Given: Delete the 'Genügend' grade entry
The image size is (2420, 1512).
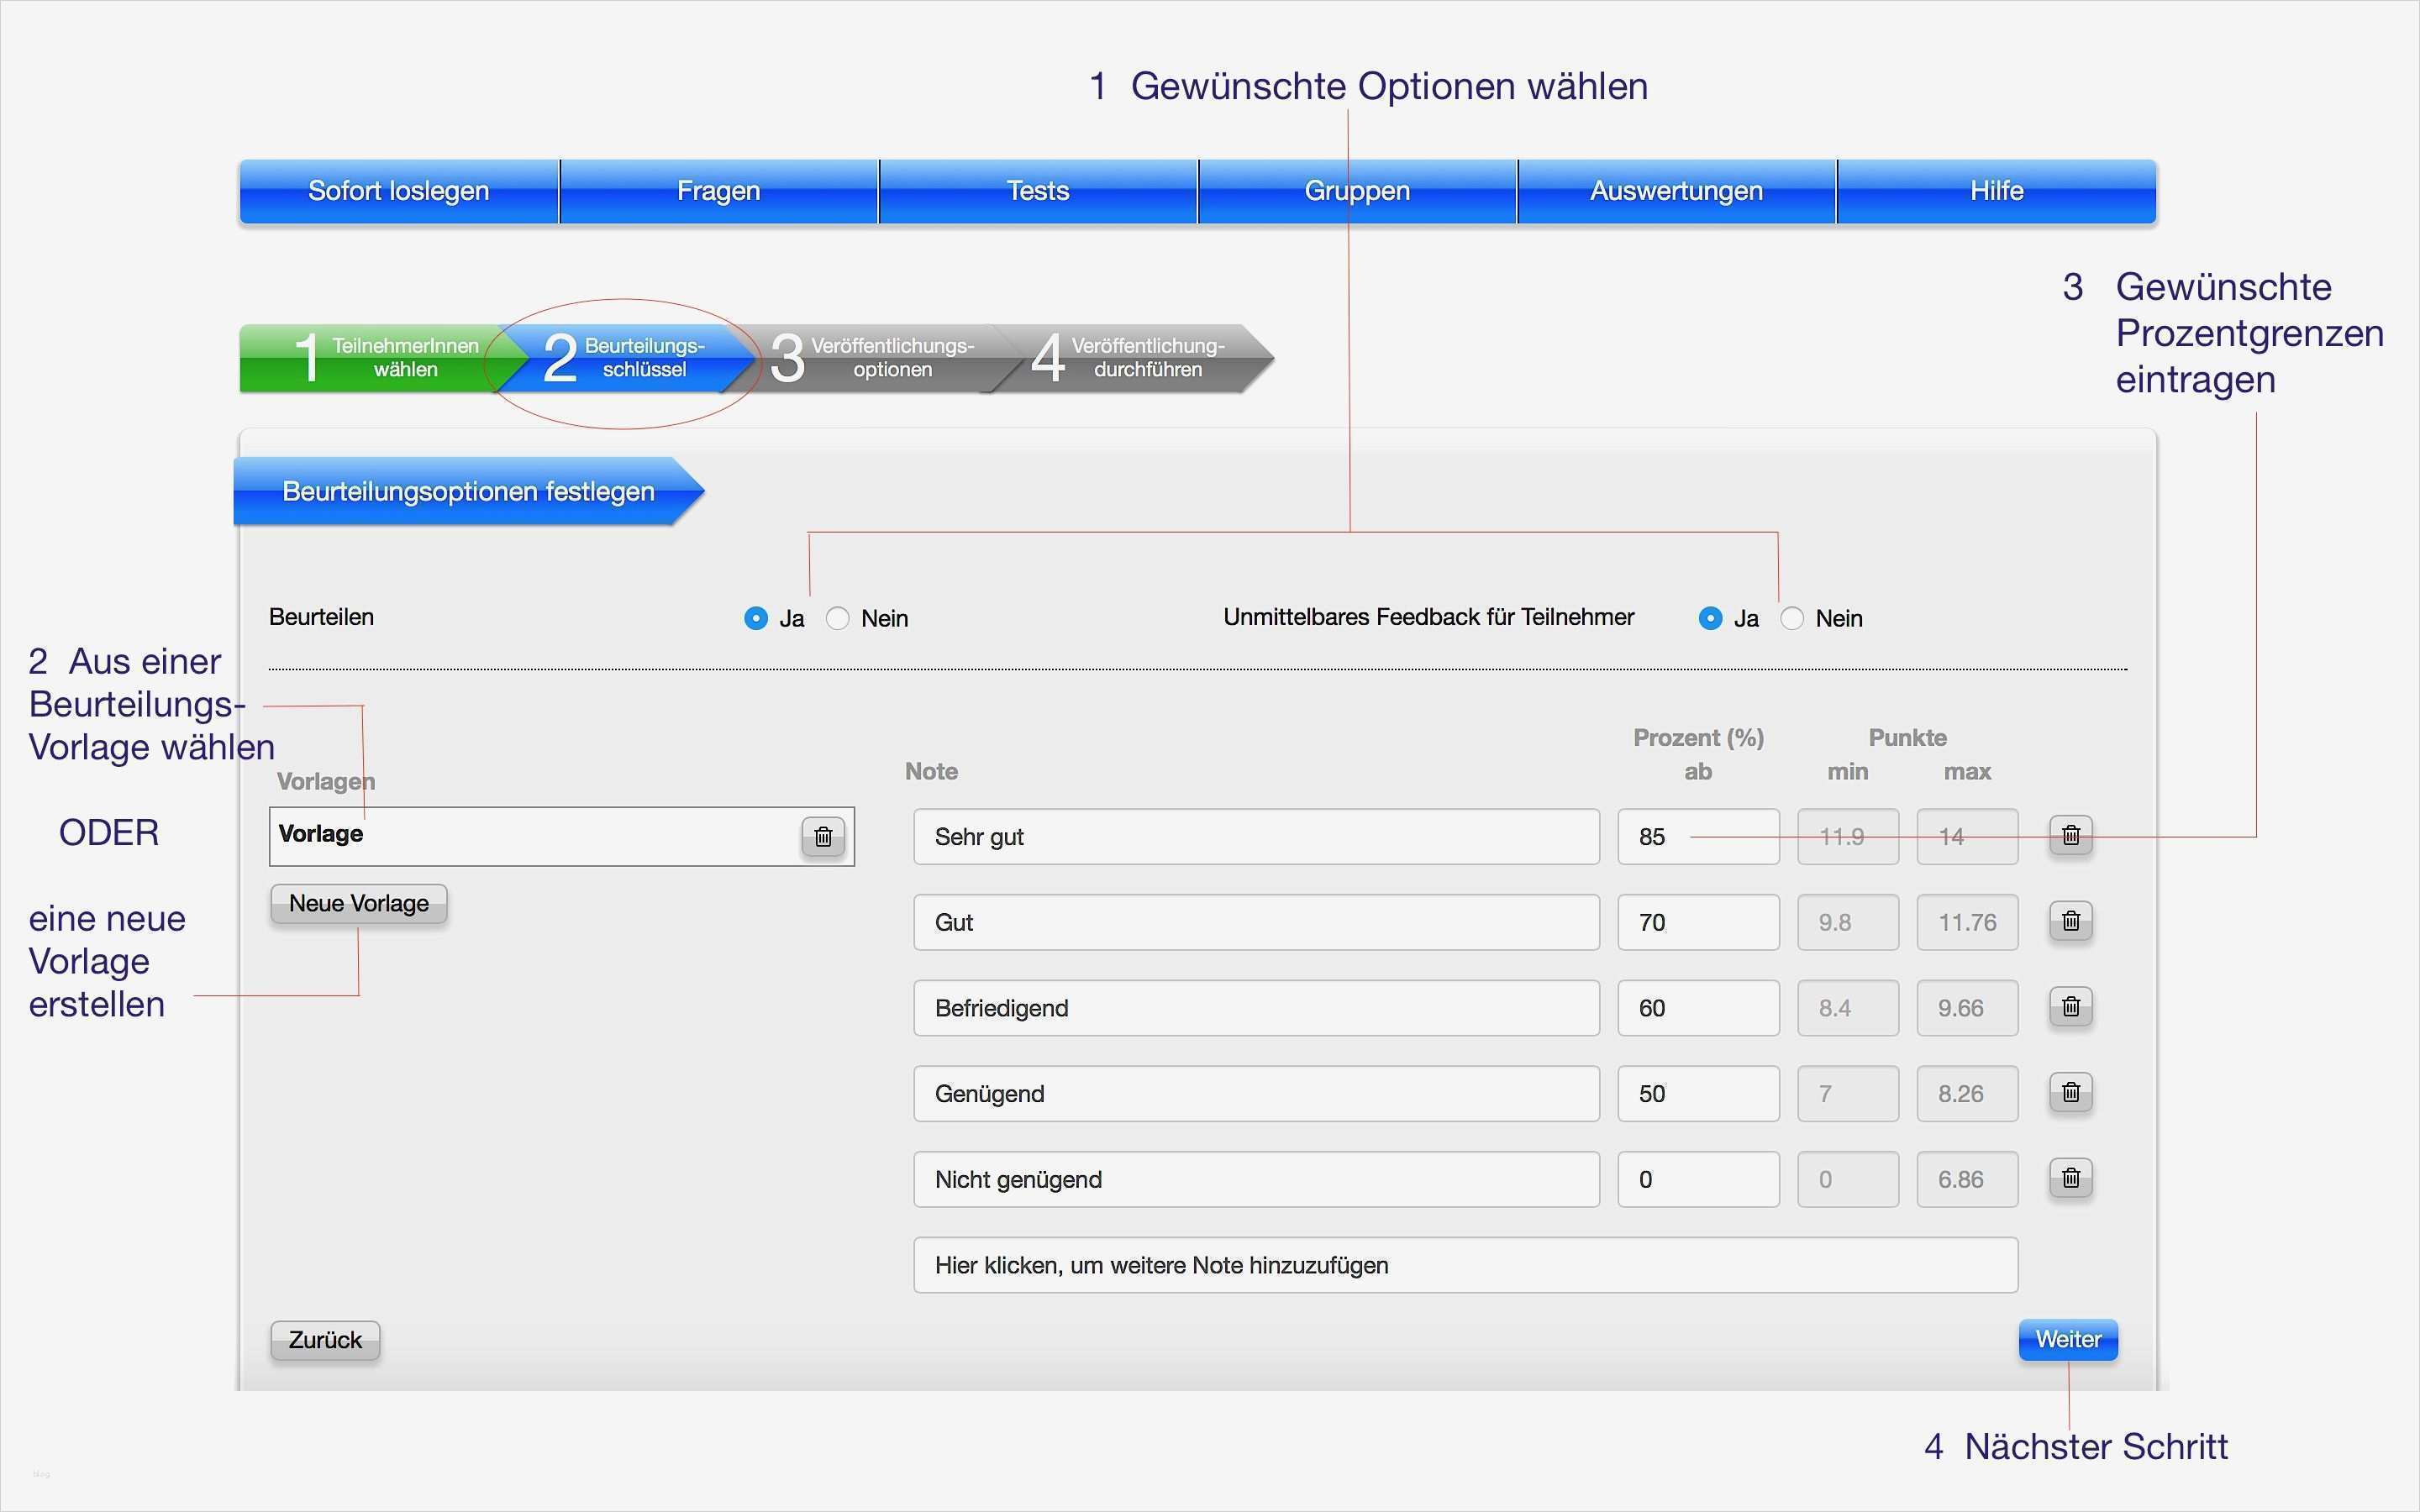Looking at the screenshot, I should (x=2070, y=1093).
